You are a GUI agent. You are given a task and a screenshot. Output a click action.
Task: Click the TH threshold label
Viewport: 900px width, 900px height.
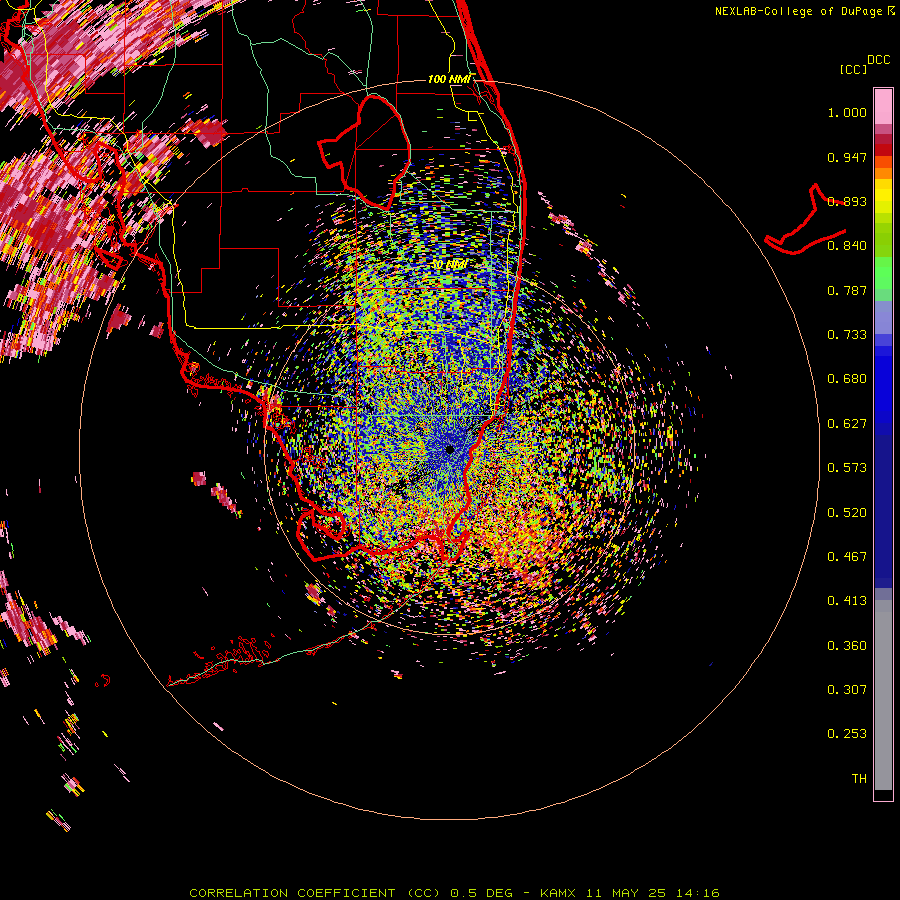859,779
